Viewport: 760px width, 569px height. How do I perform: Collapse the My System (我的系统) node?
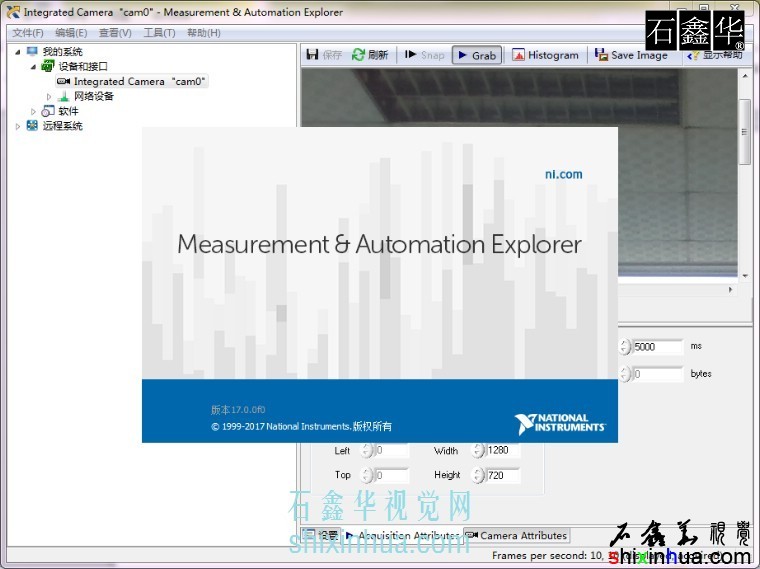(x=18, y=51)
